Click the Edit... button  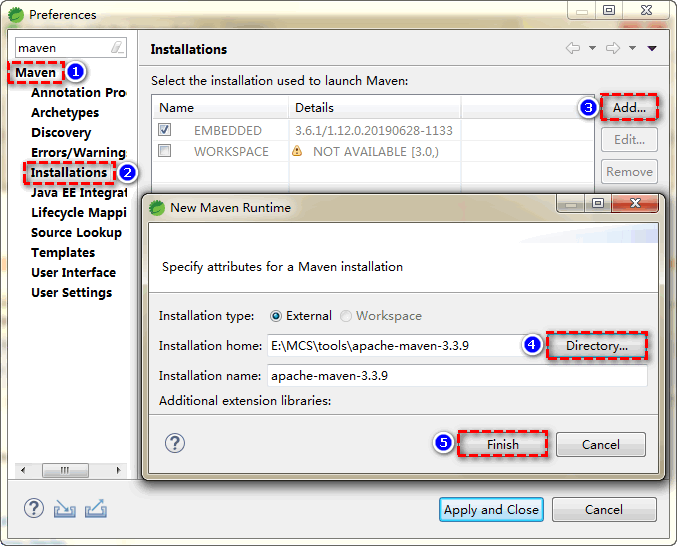(x=629, y=139)
